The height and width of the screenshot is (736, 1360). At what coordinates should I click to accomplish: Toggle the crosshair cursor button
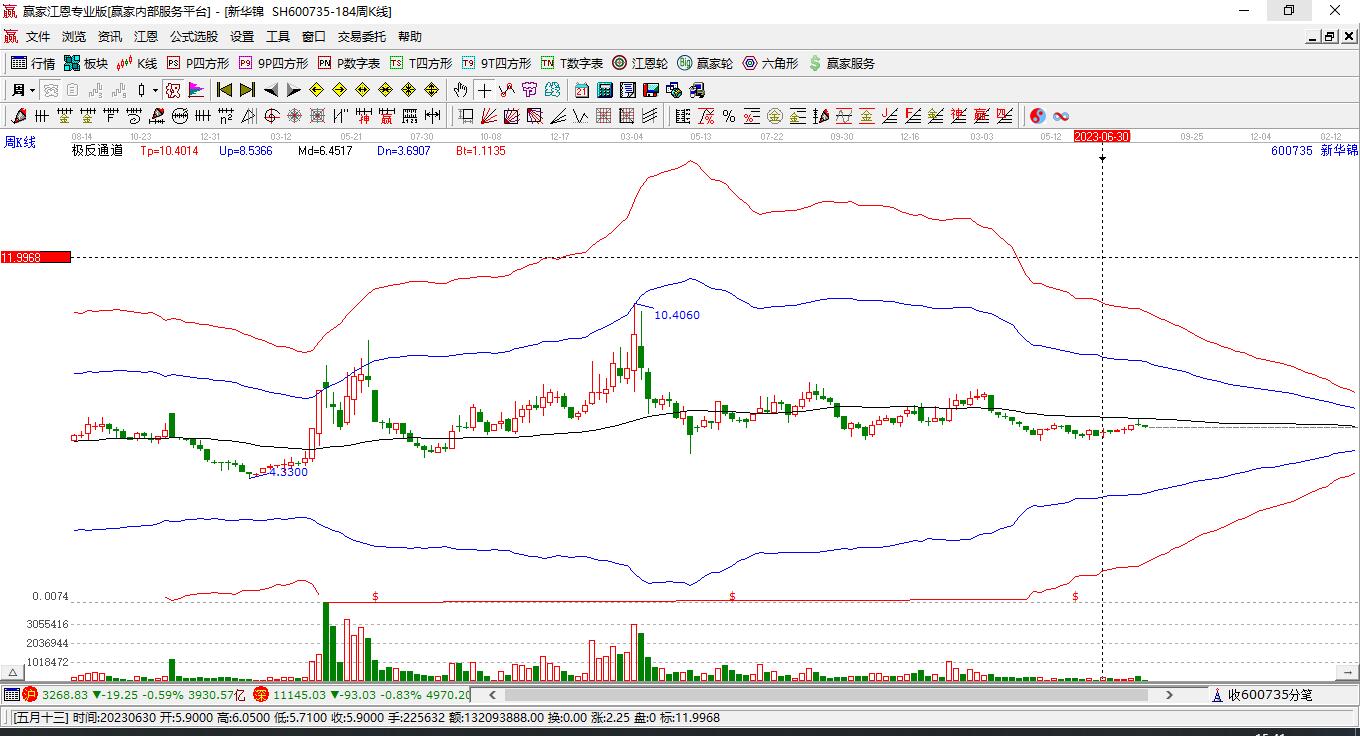tap(484, 90)
